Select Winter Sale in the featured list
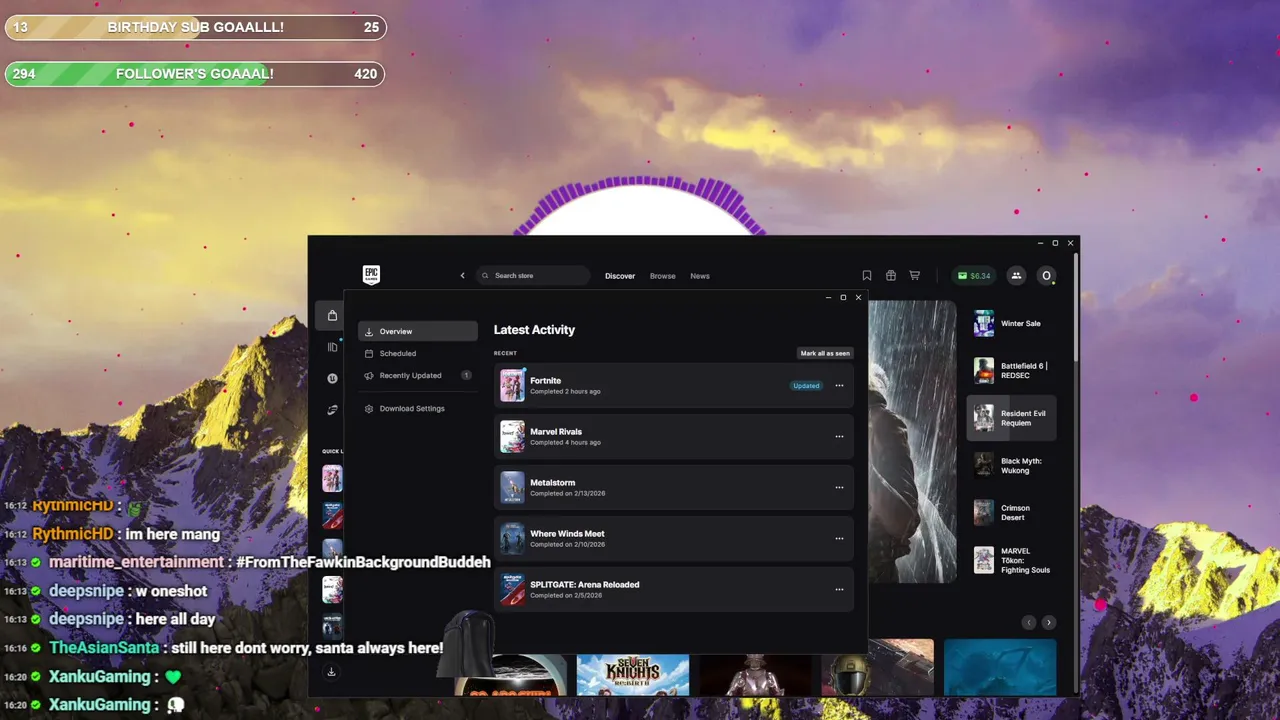Image resolution: width=1280 pixels, height=720 pixels. point(1011,323)
